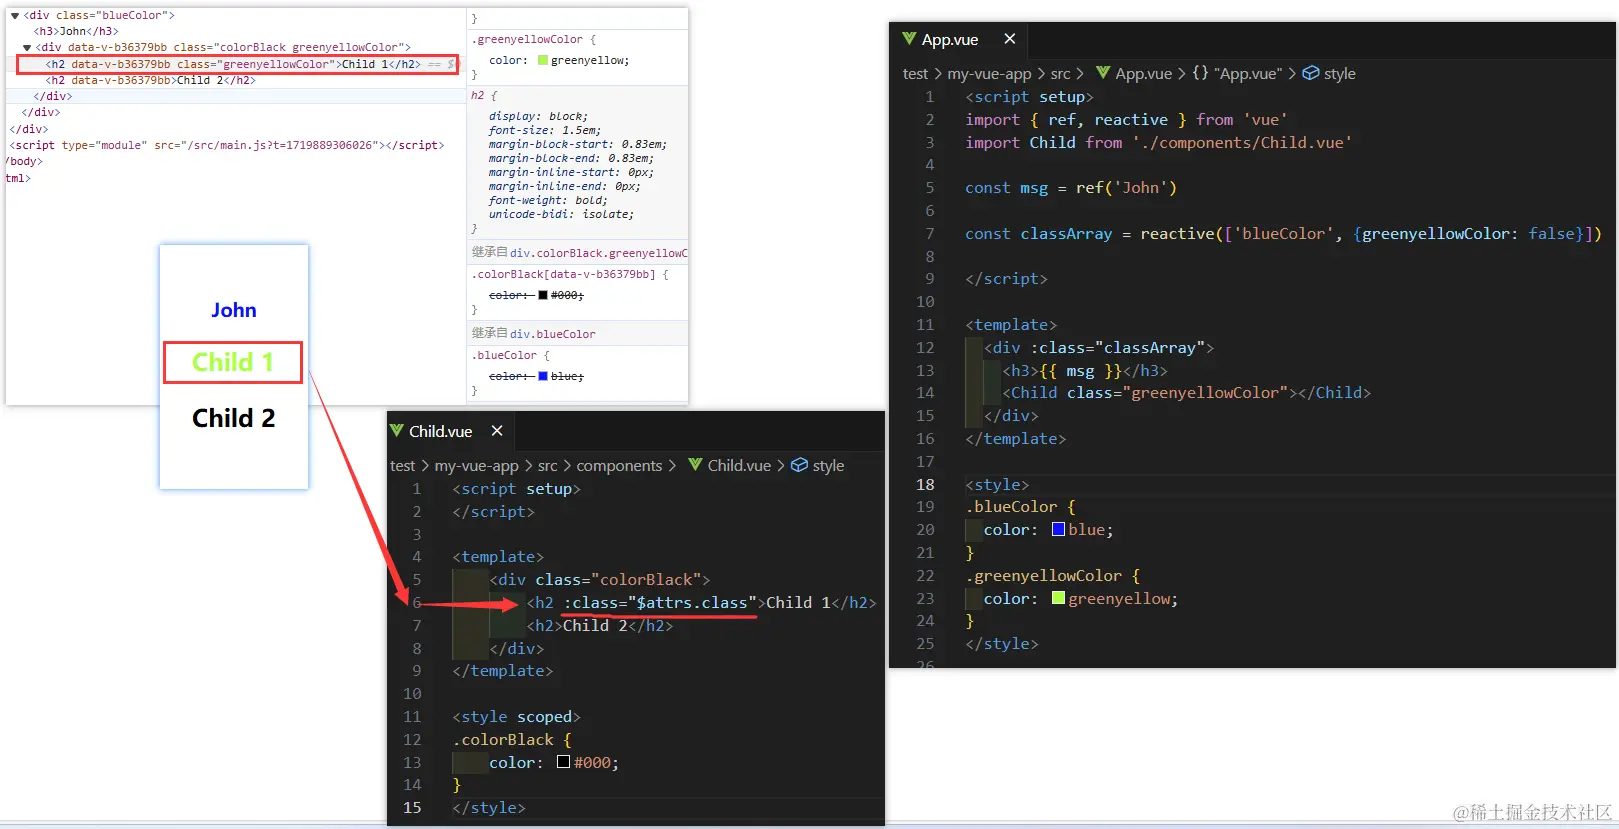Image resolution: width=1619 pixels, height=829 pixels.
Task: Open 'test' breadcrumb in App.vue editor
Action: click(x=915, y=74)
